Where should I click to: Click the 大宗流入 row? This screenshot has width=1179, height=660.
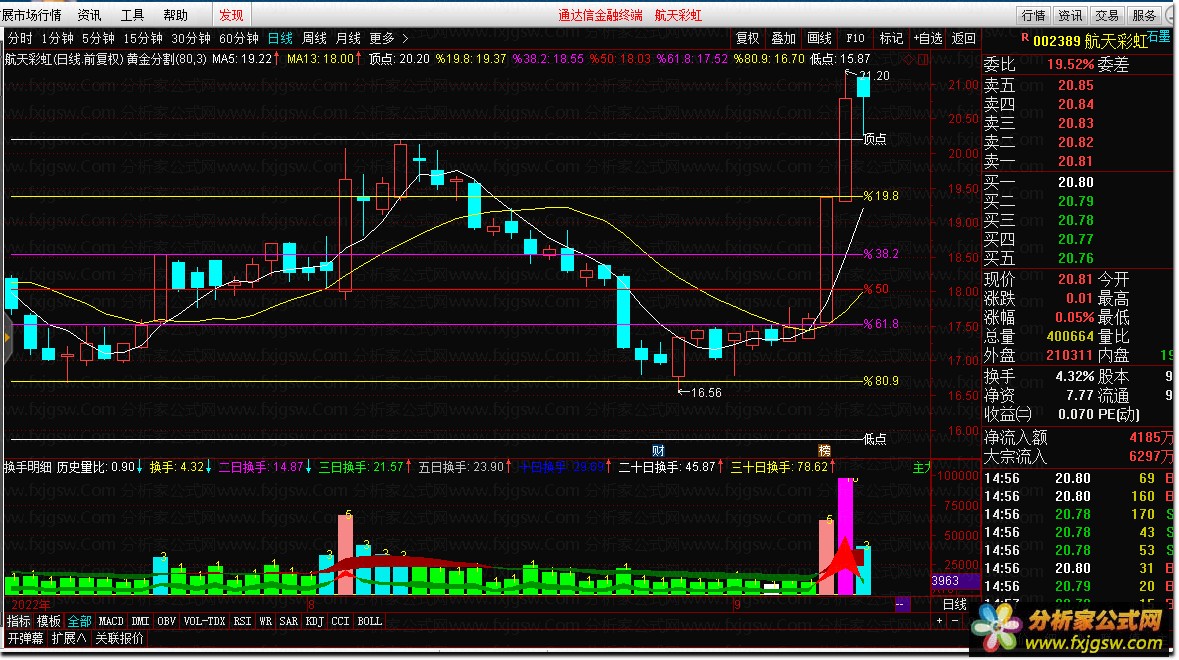1078,457
